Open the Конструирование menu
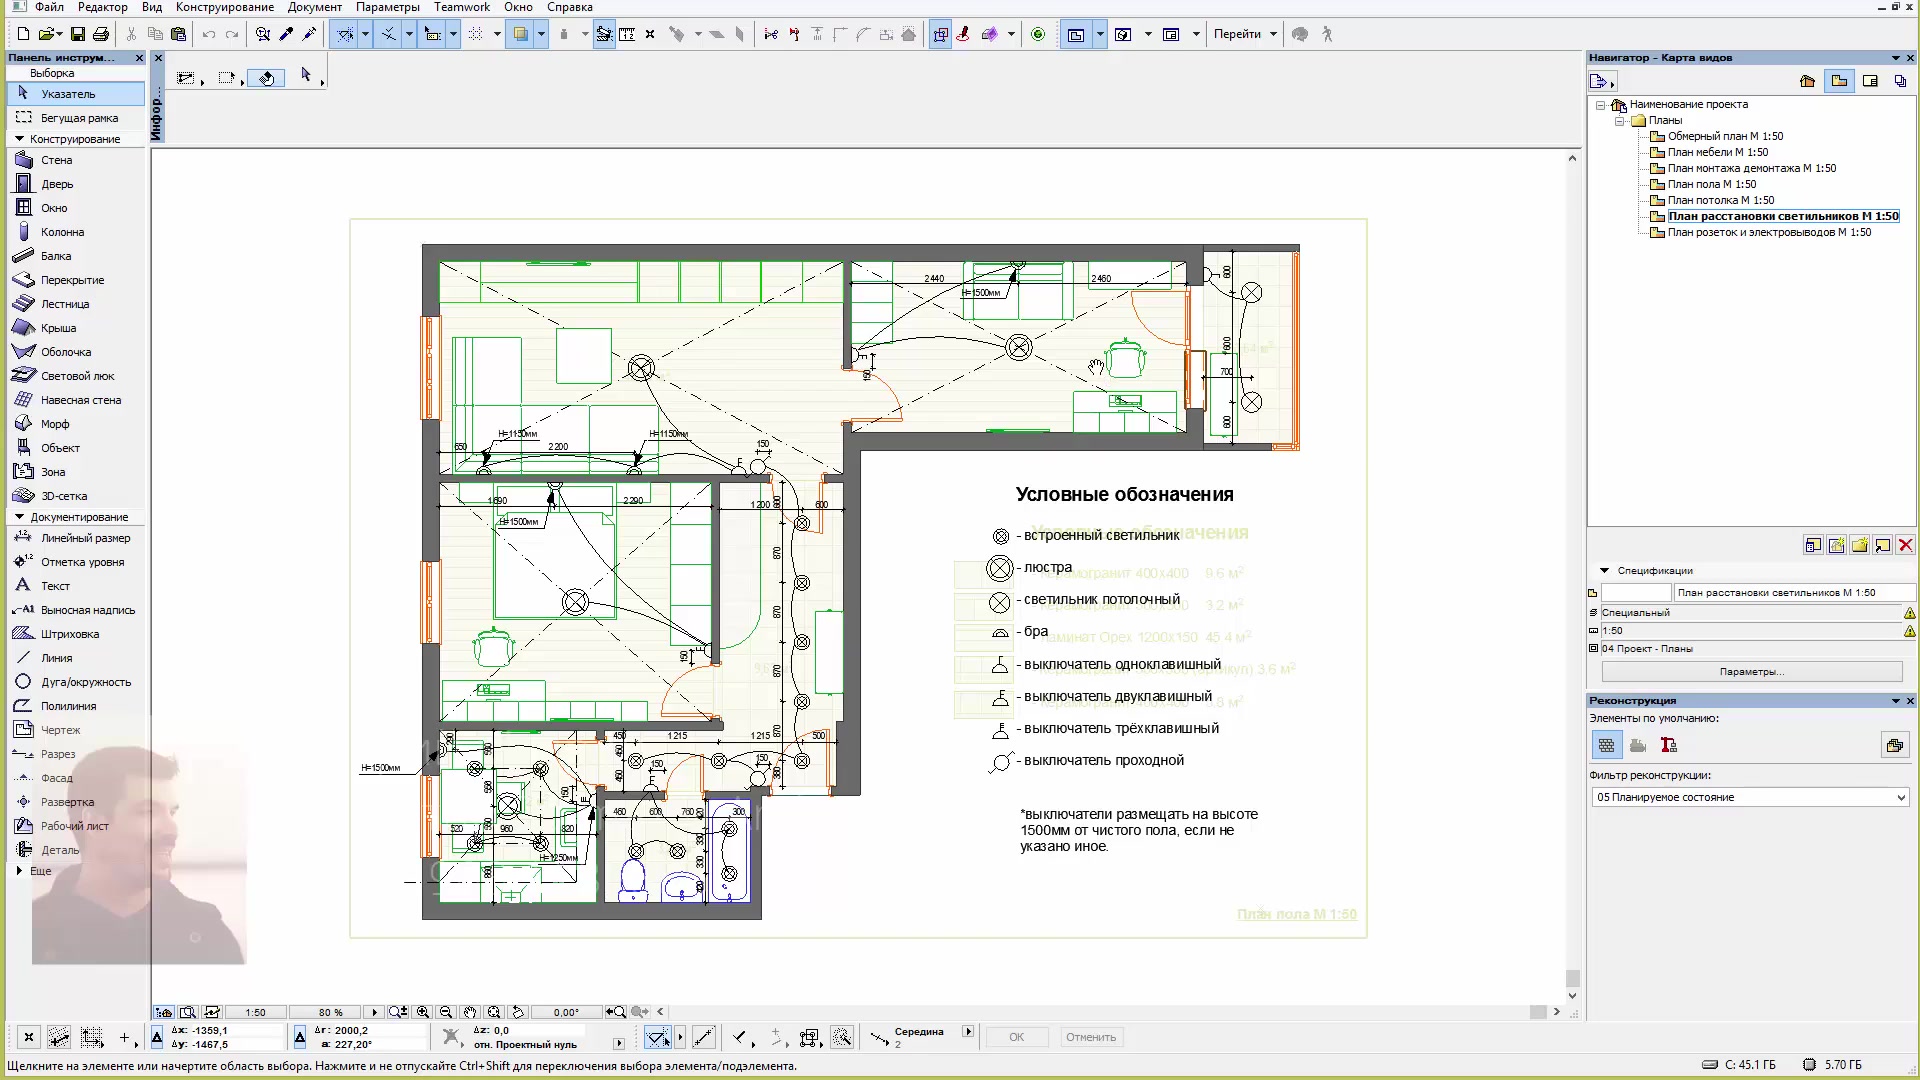 click(225, 7)
